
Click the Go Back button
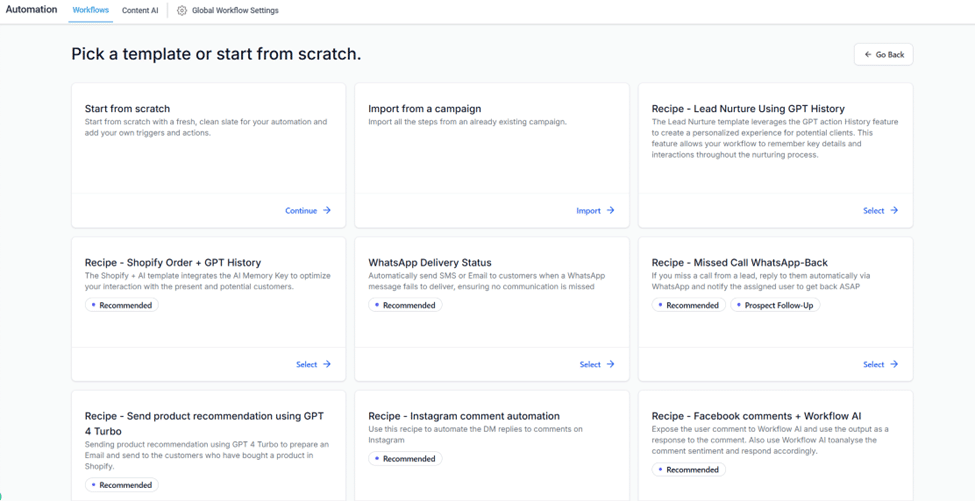(x=884, y=55)
